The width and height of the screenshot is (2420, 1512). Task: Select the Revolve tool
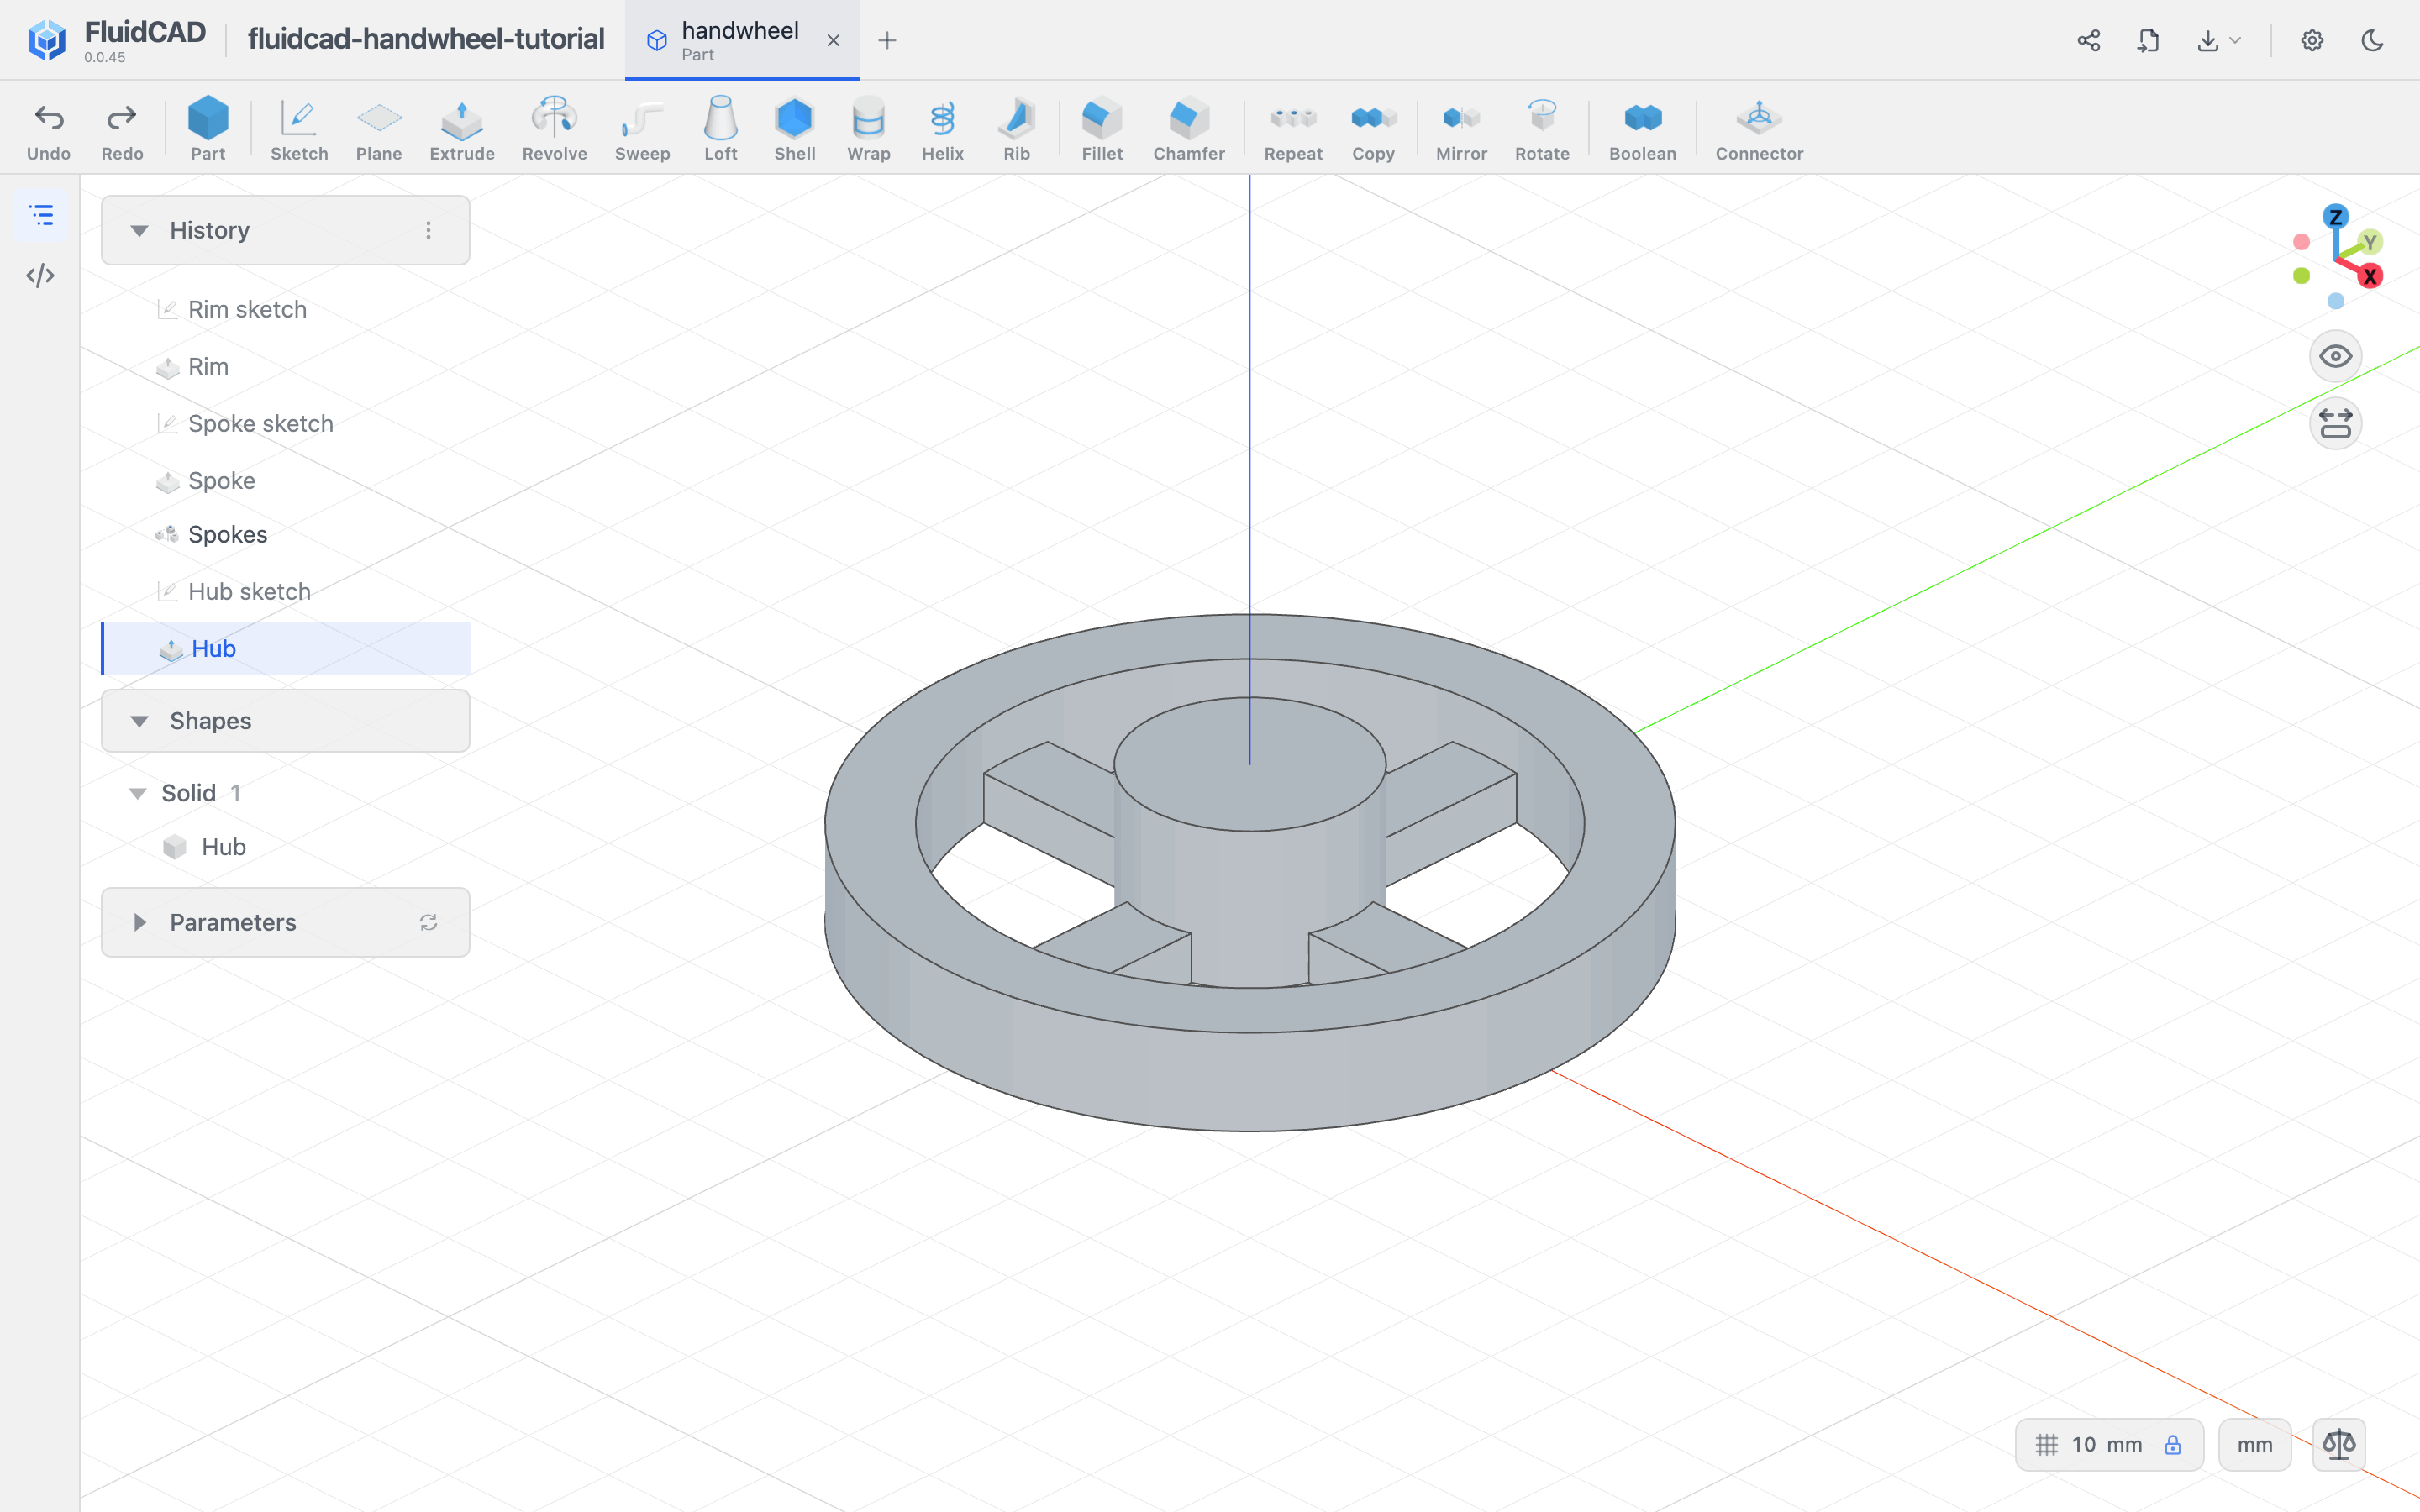(554, 129)
